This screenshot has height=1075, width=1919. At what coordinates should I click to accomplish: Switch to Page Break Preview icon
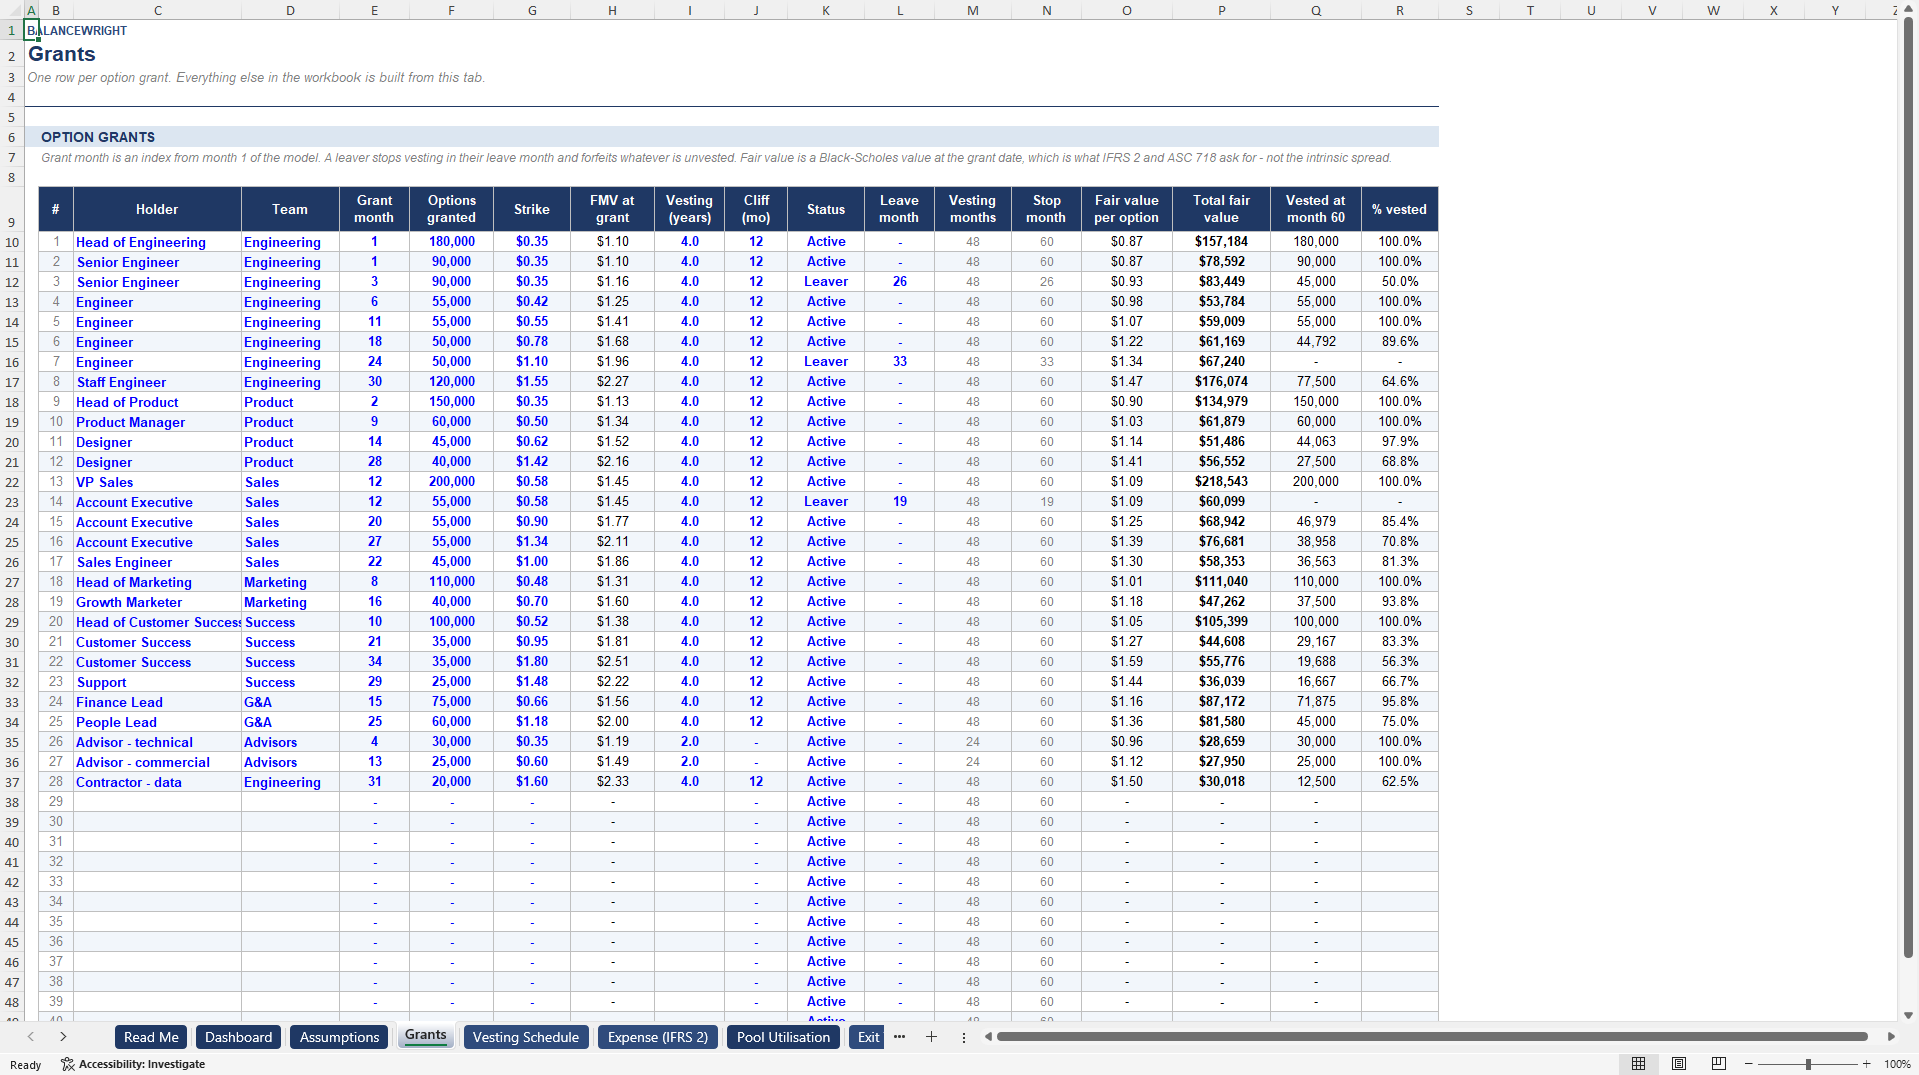coord(1719,1064)
